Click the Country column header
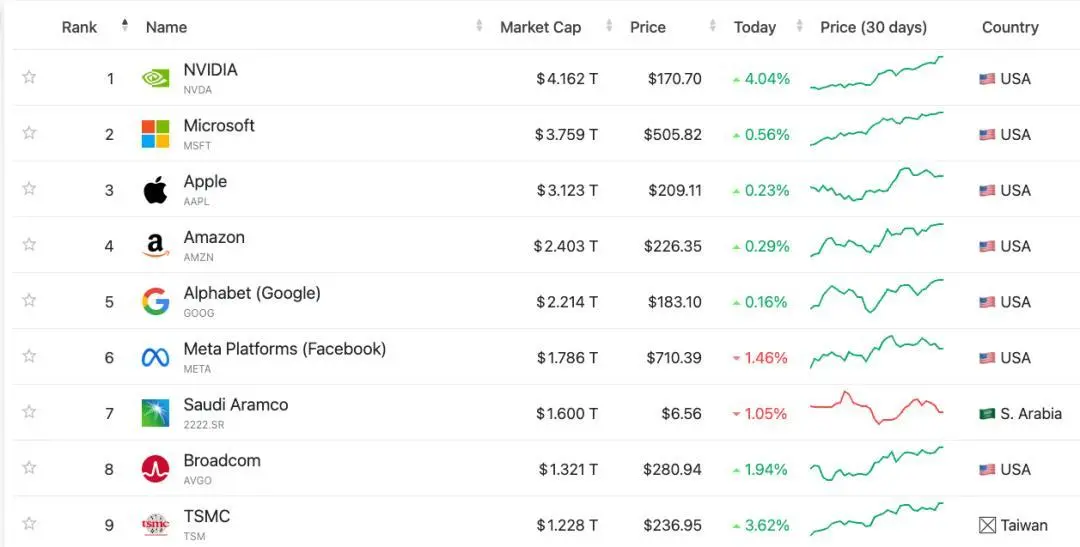Viewport: 1080px width, 547px height. coord(1010,27)
